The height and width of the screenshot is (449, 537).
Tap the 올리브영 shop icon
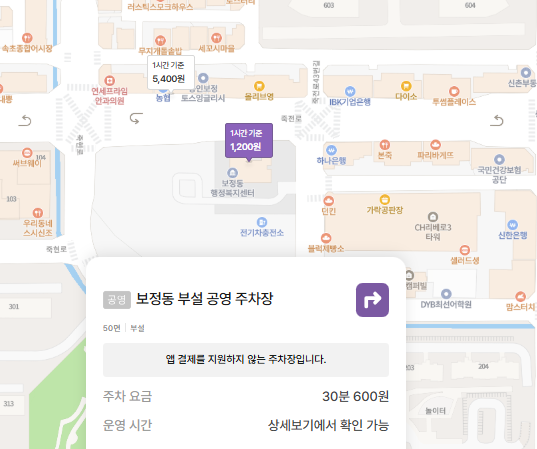pyautogui.click(x=259, y=86)
